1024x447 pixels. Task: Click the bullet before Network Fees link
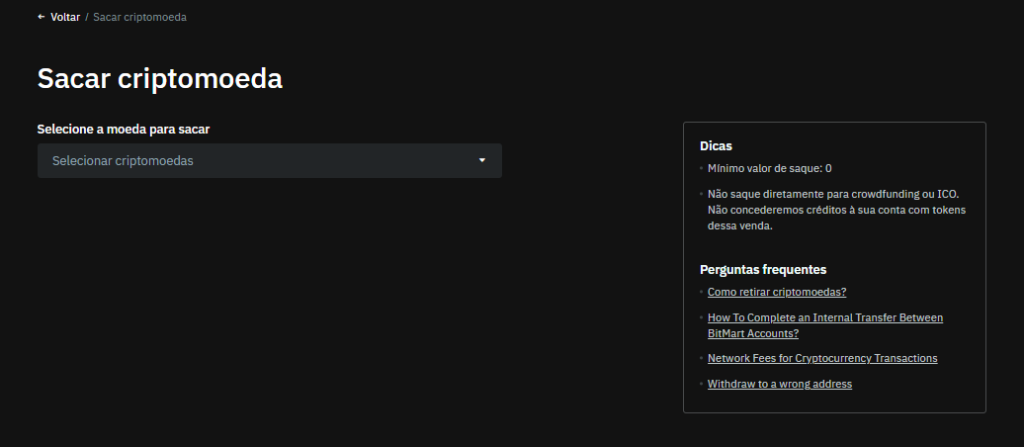701,358
